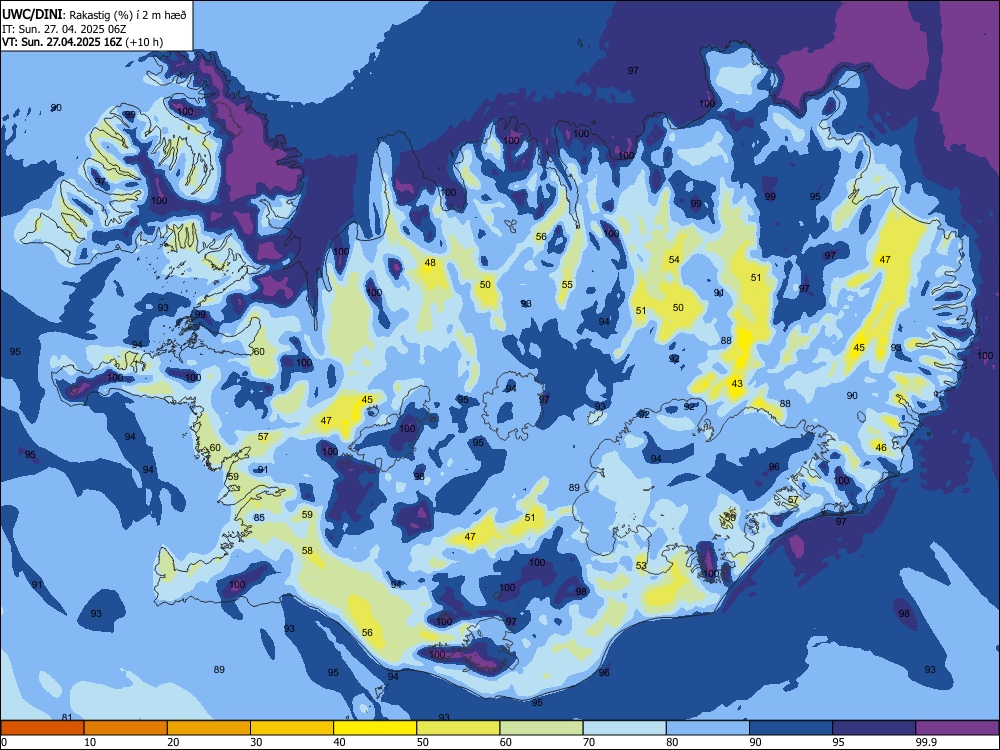Click the dark orange 0–10 legend swatch

[43, 728]
